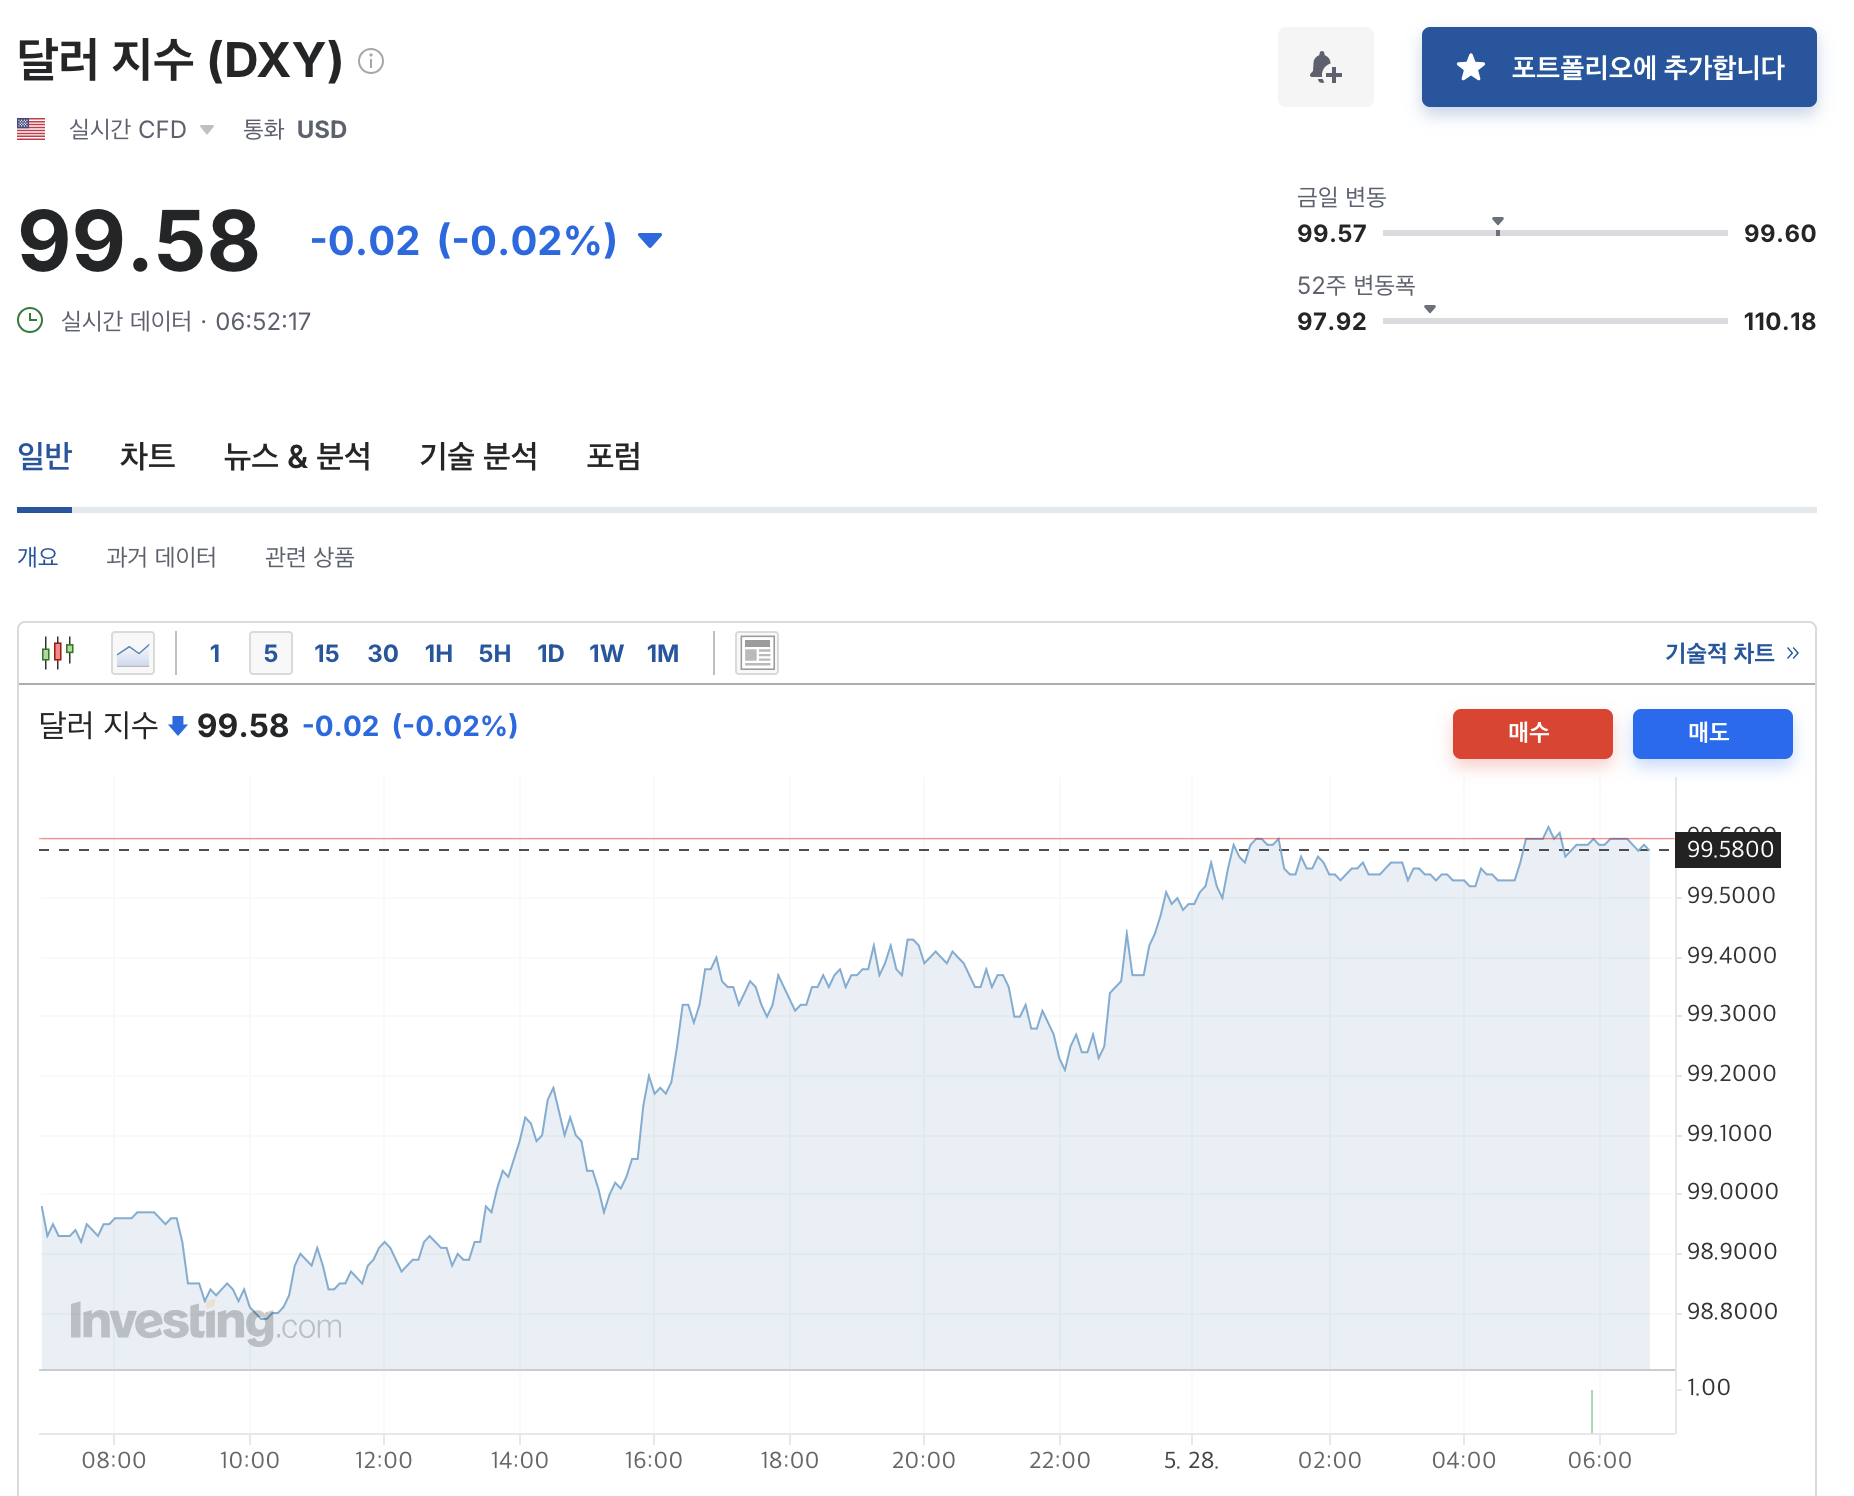1854x1496 pixels.
Task: Set chart interval to 1H
Action: tap(439, 653)
